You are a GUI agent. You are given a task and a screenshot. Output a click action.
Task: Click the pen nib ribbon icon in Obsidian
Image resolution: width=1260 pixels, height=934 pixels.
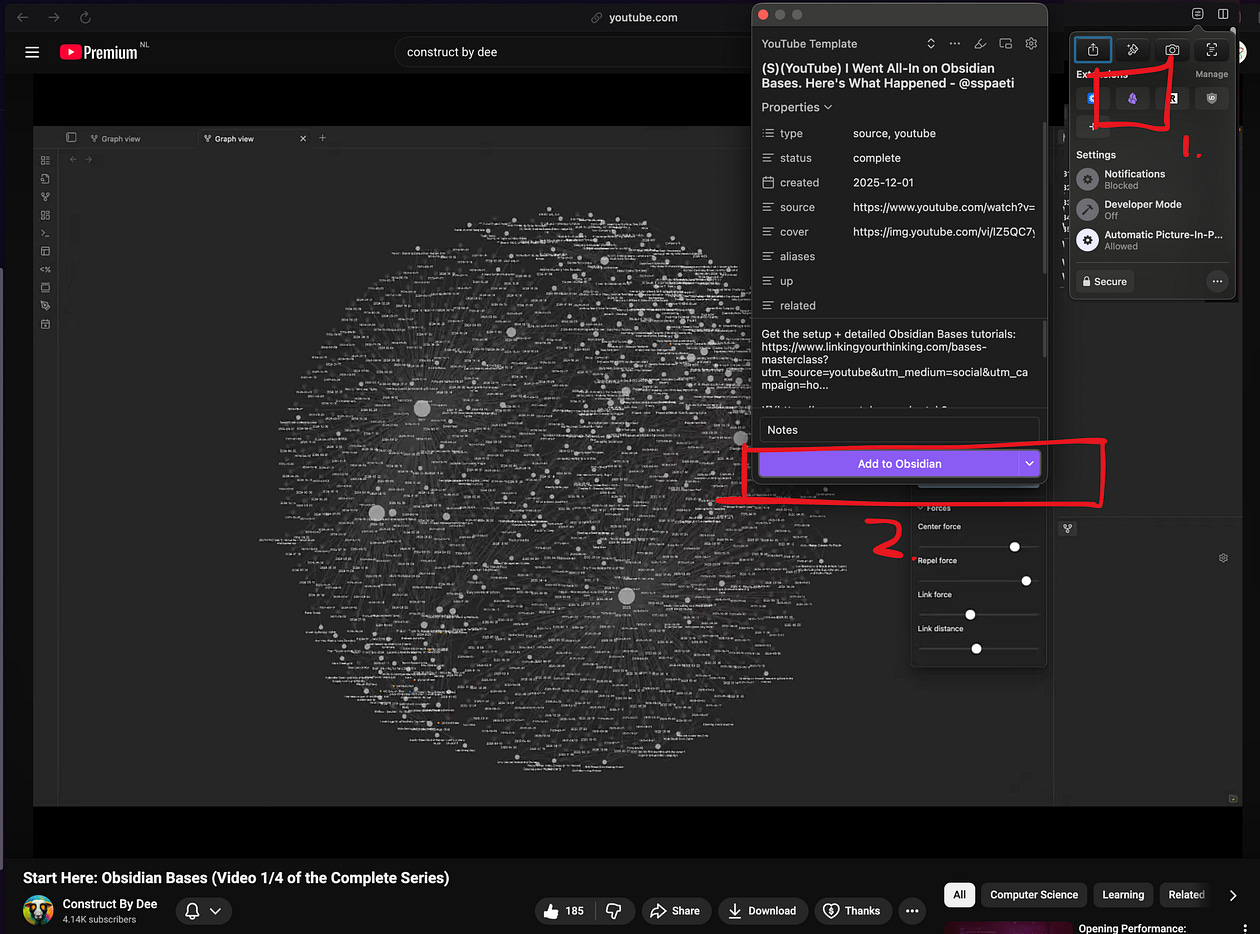(45, 306)
